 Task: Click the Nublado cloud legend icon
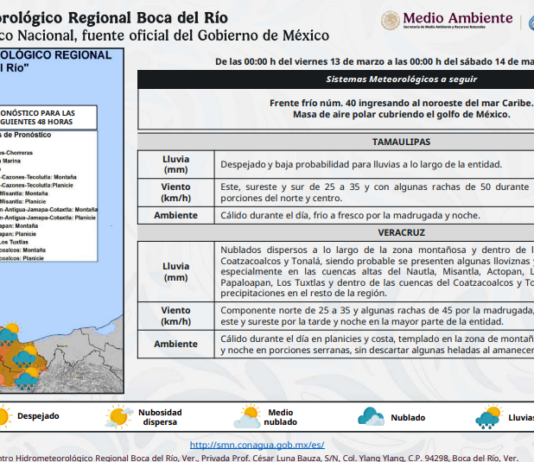[x=371, y=416]
